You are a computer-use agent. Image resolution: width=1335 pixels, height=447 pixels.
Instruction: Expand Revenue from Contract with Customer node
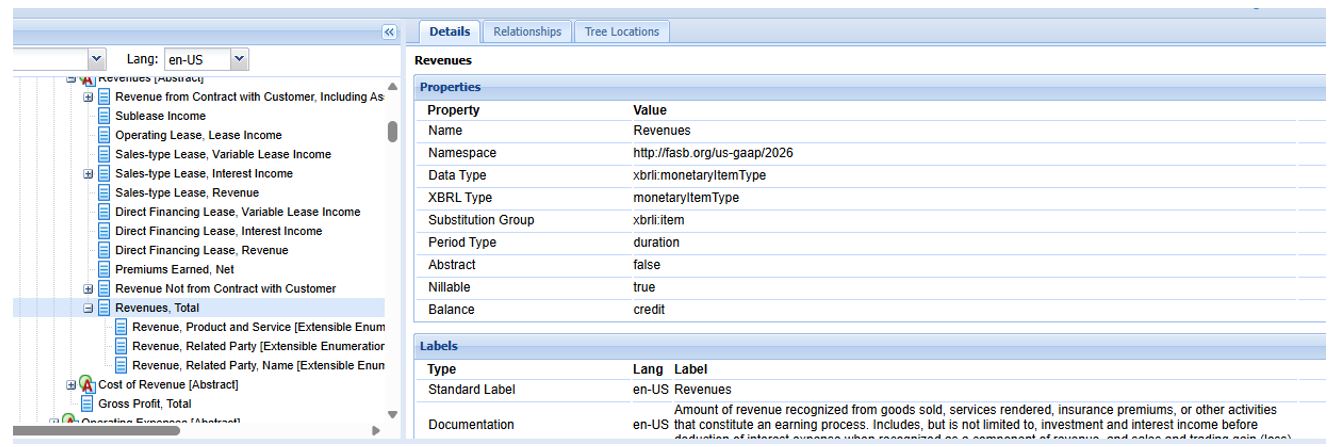coord(90,97)
